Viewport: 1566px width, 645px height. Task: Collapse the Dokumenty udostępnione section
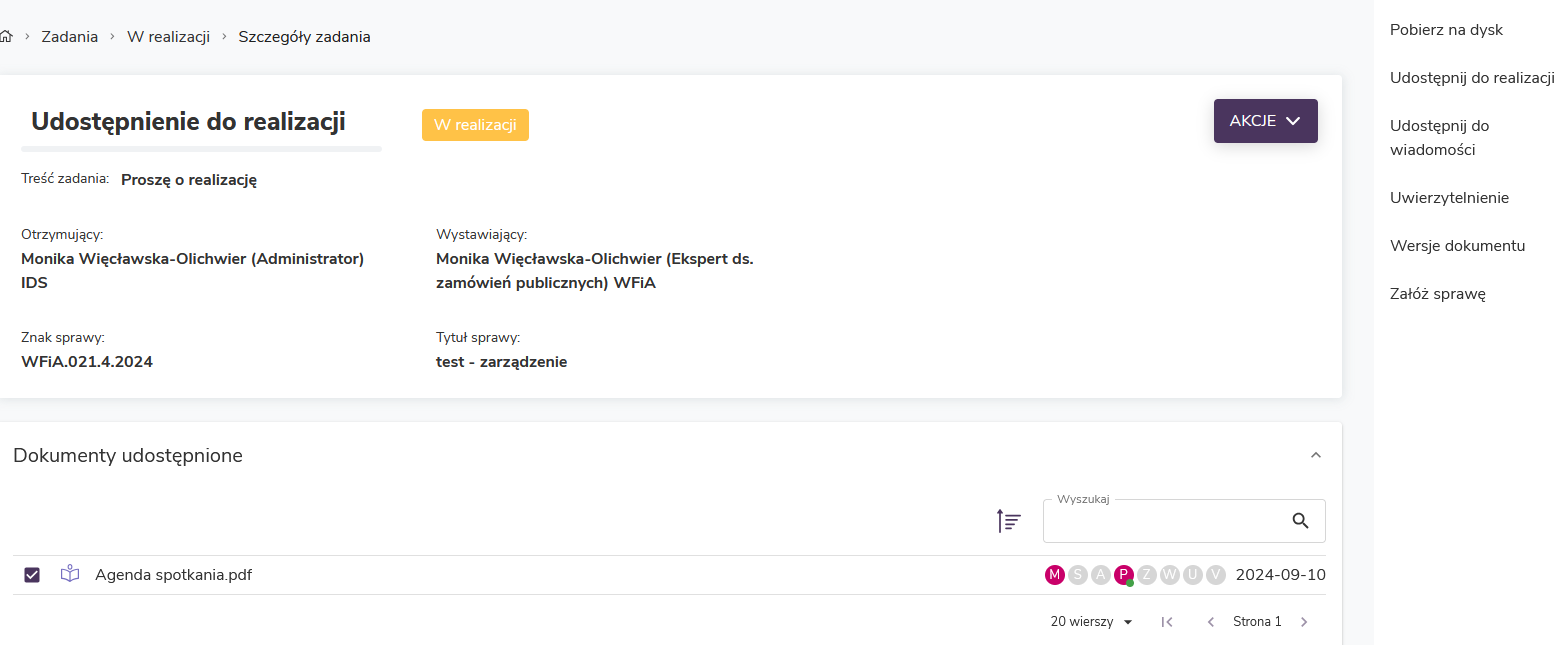[1316, 455]
